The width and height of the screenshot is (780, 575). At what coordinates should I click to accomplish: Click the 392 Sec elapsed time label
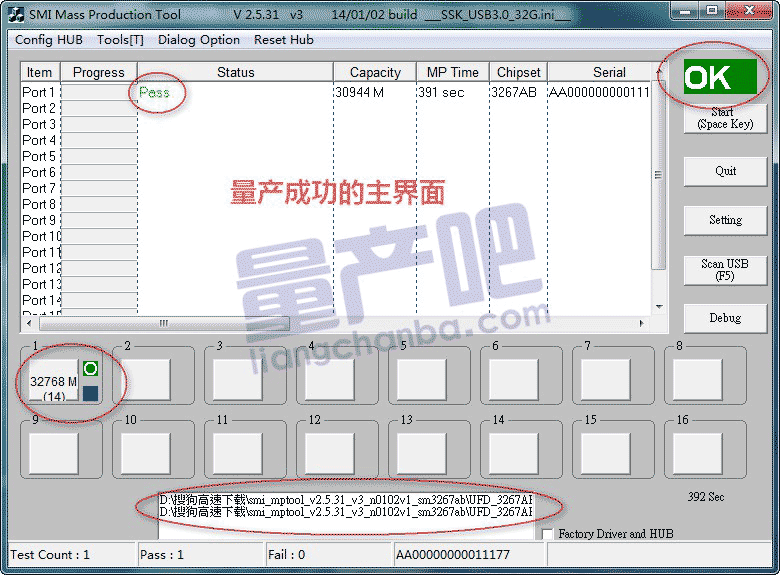pyautogui.click(x=706, y=496)
